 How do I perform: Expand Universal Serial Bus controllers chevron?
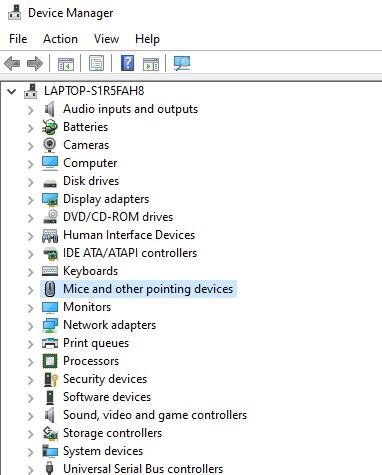tap(31, 470)
